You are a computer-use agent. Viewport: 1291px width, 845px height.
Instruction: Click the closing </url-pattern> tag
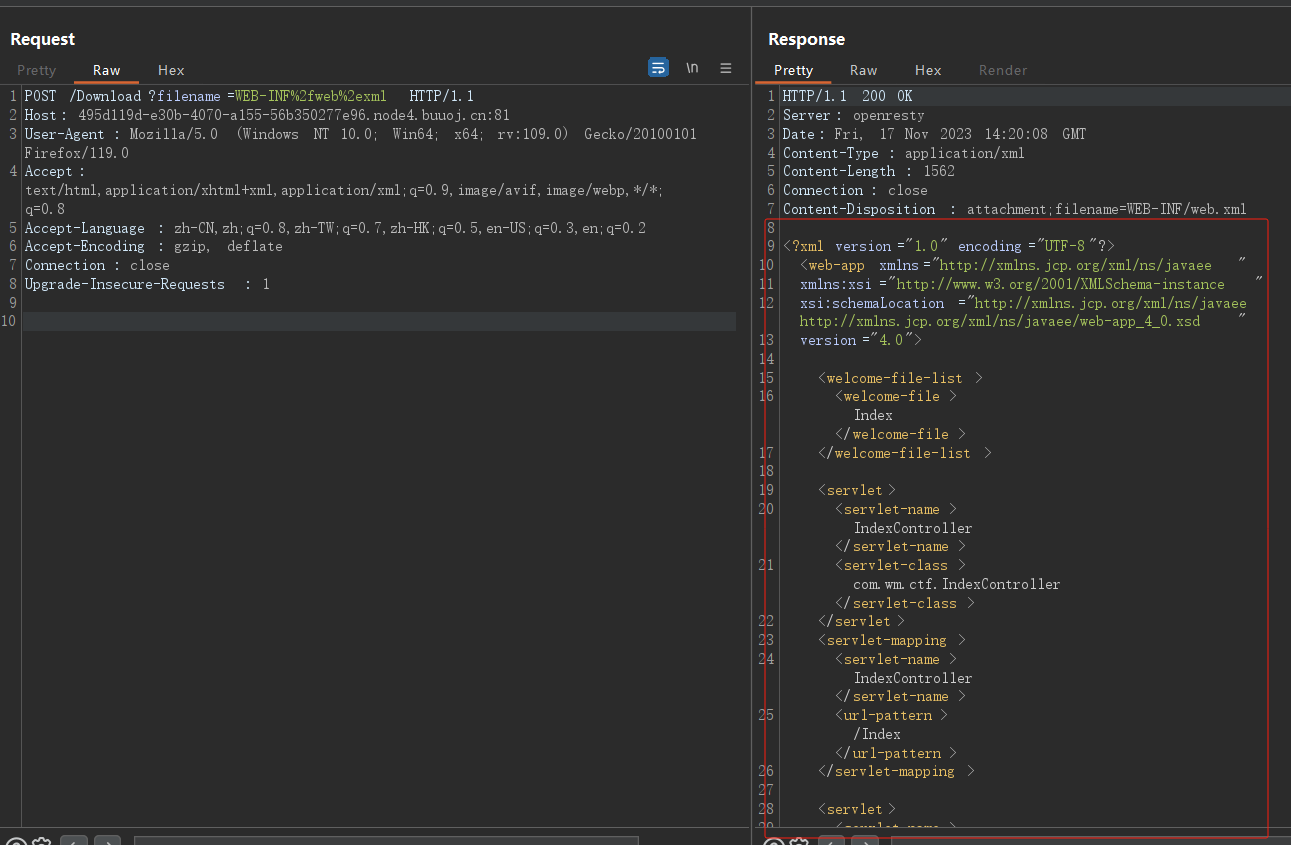tap(896, 753)
